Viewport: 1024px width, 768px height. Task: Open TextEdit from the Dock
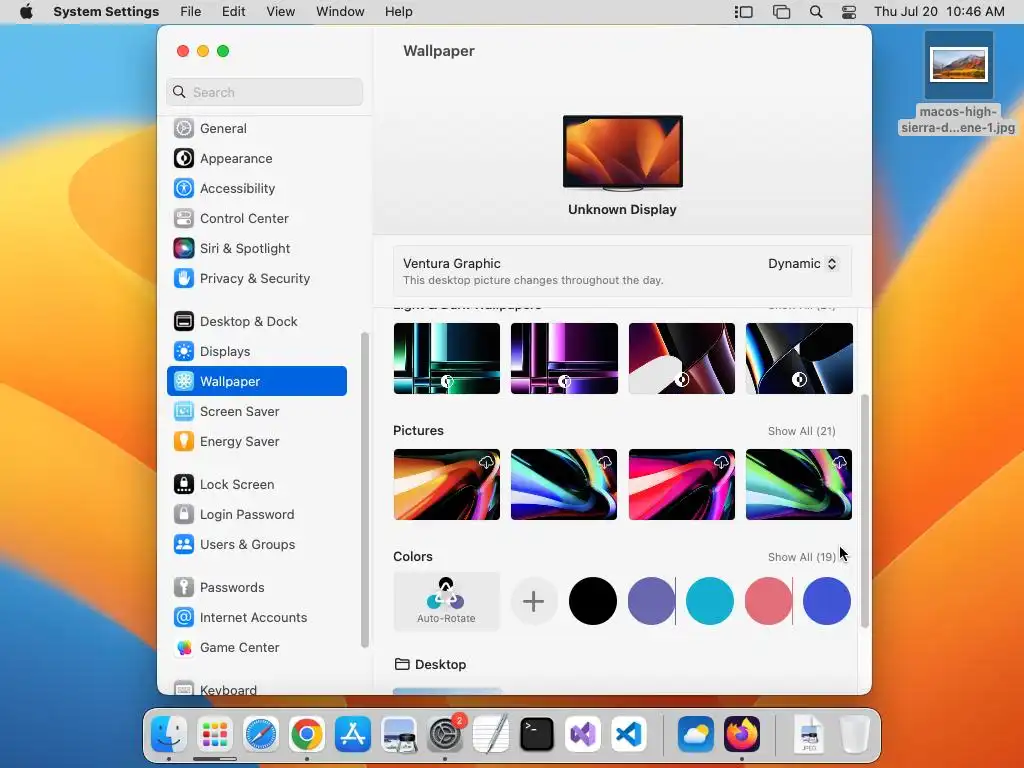[x=491, y=734]
